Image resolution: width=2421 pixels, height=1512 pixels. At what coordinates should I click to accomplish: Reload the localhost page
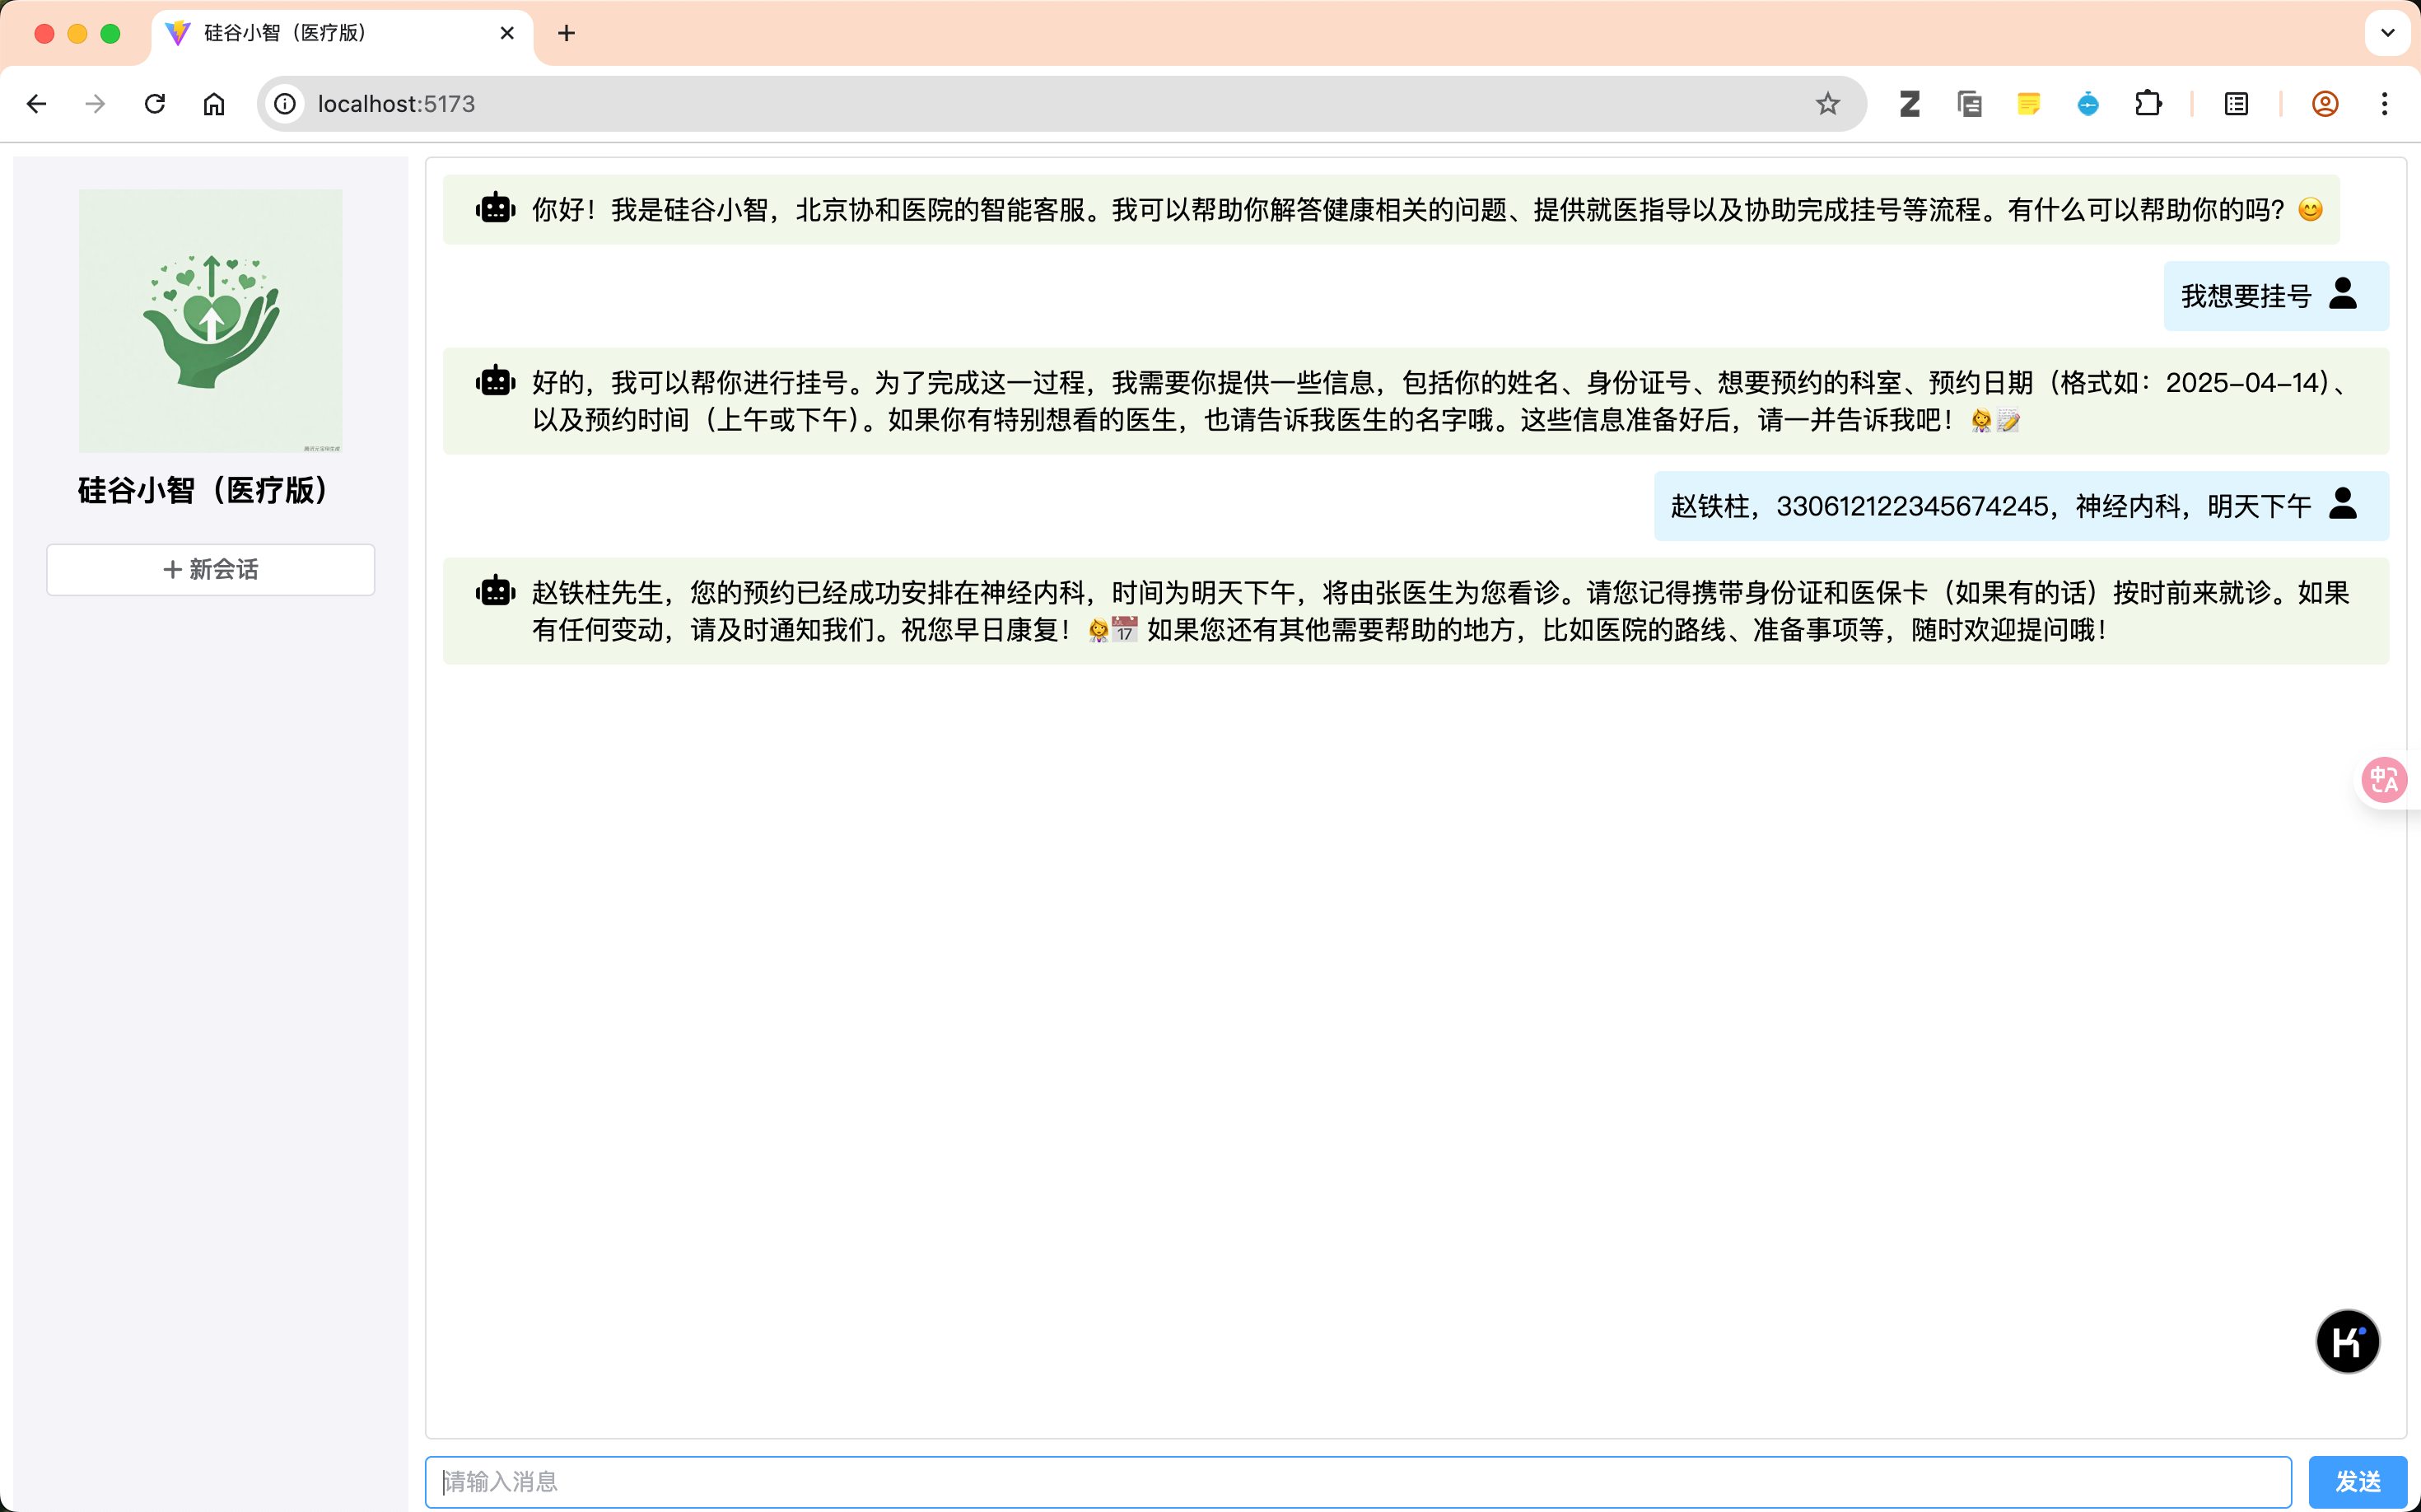155,104
